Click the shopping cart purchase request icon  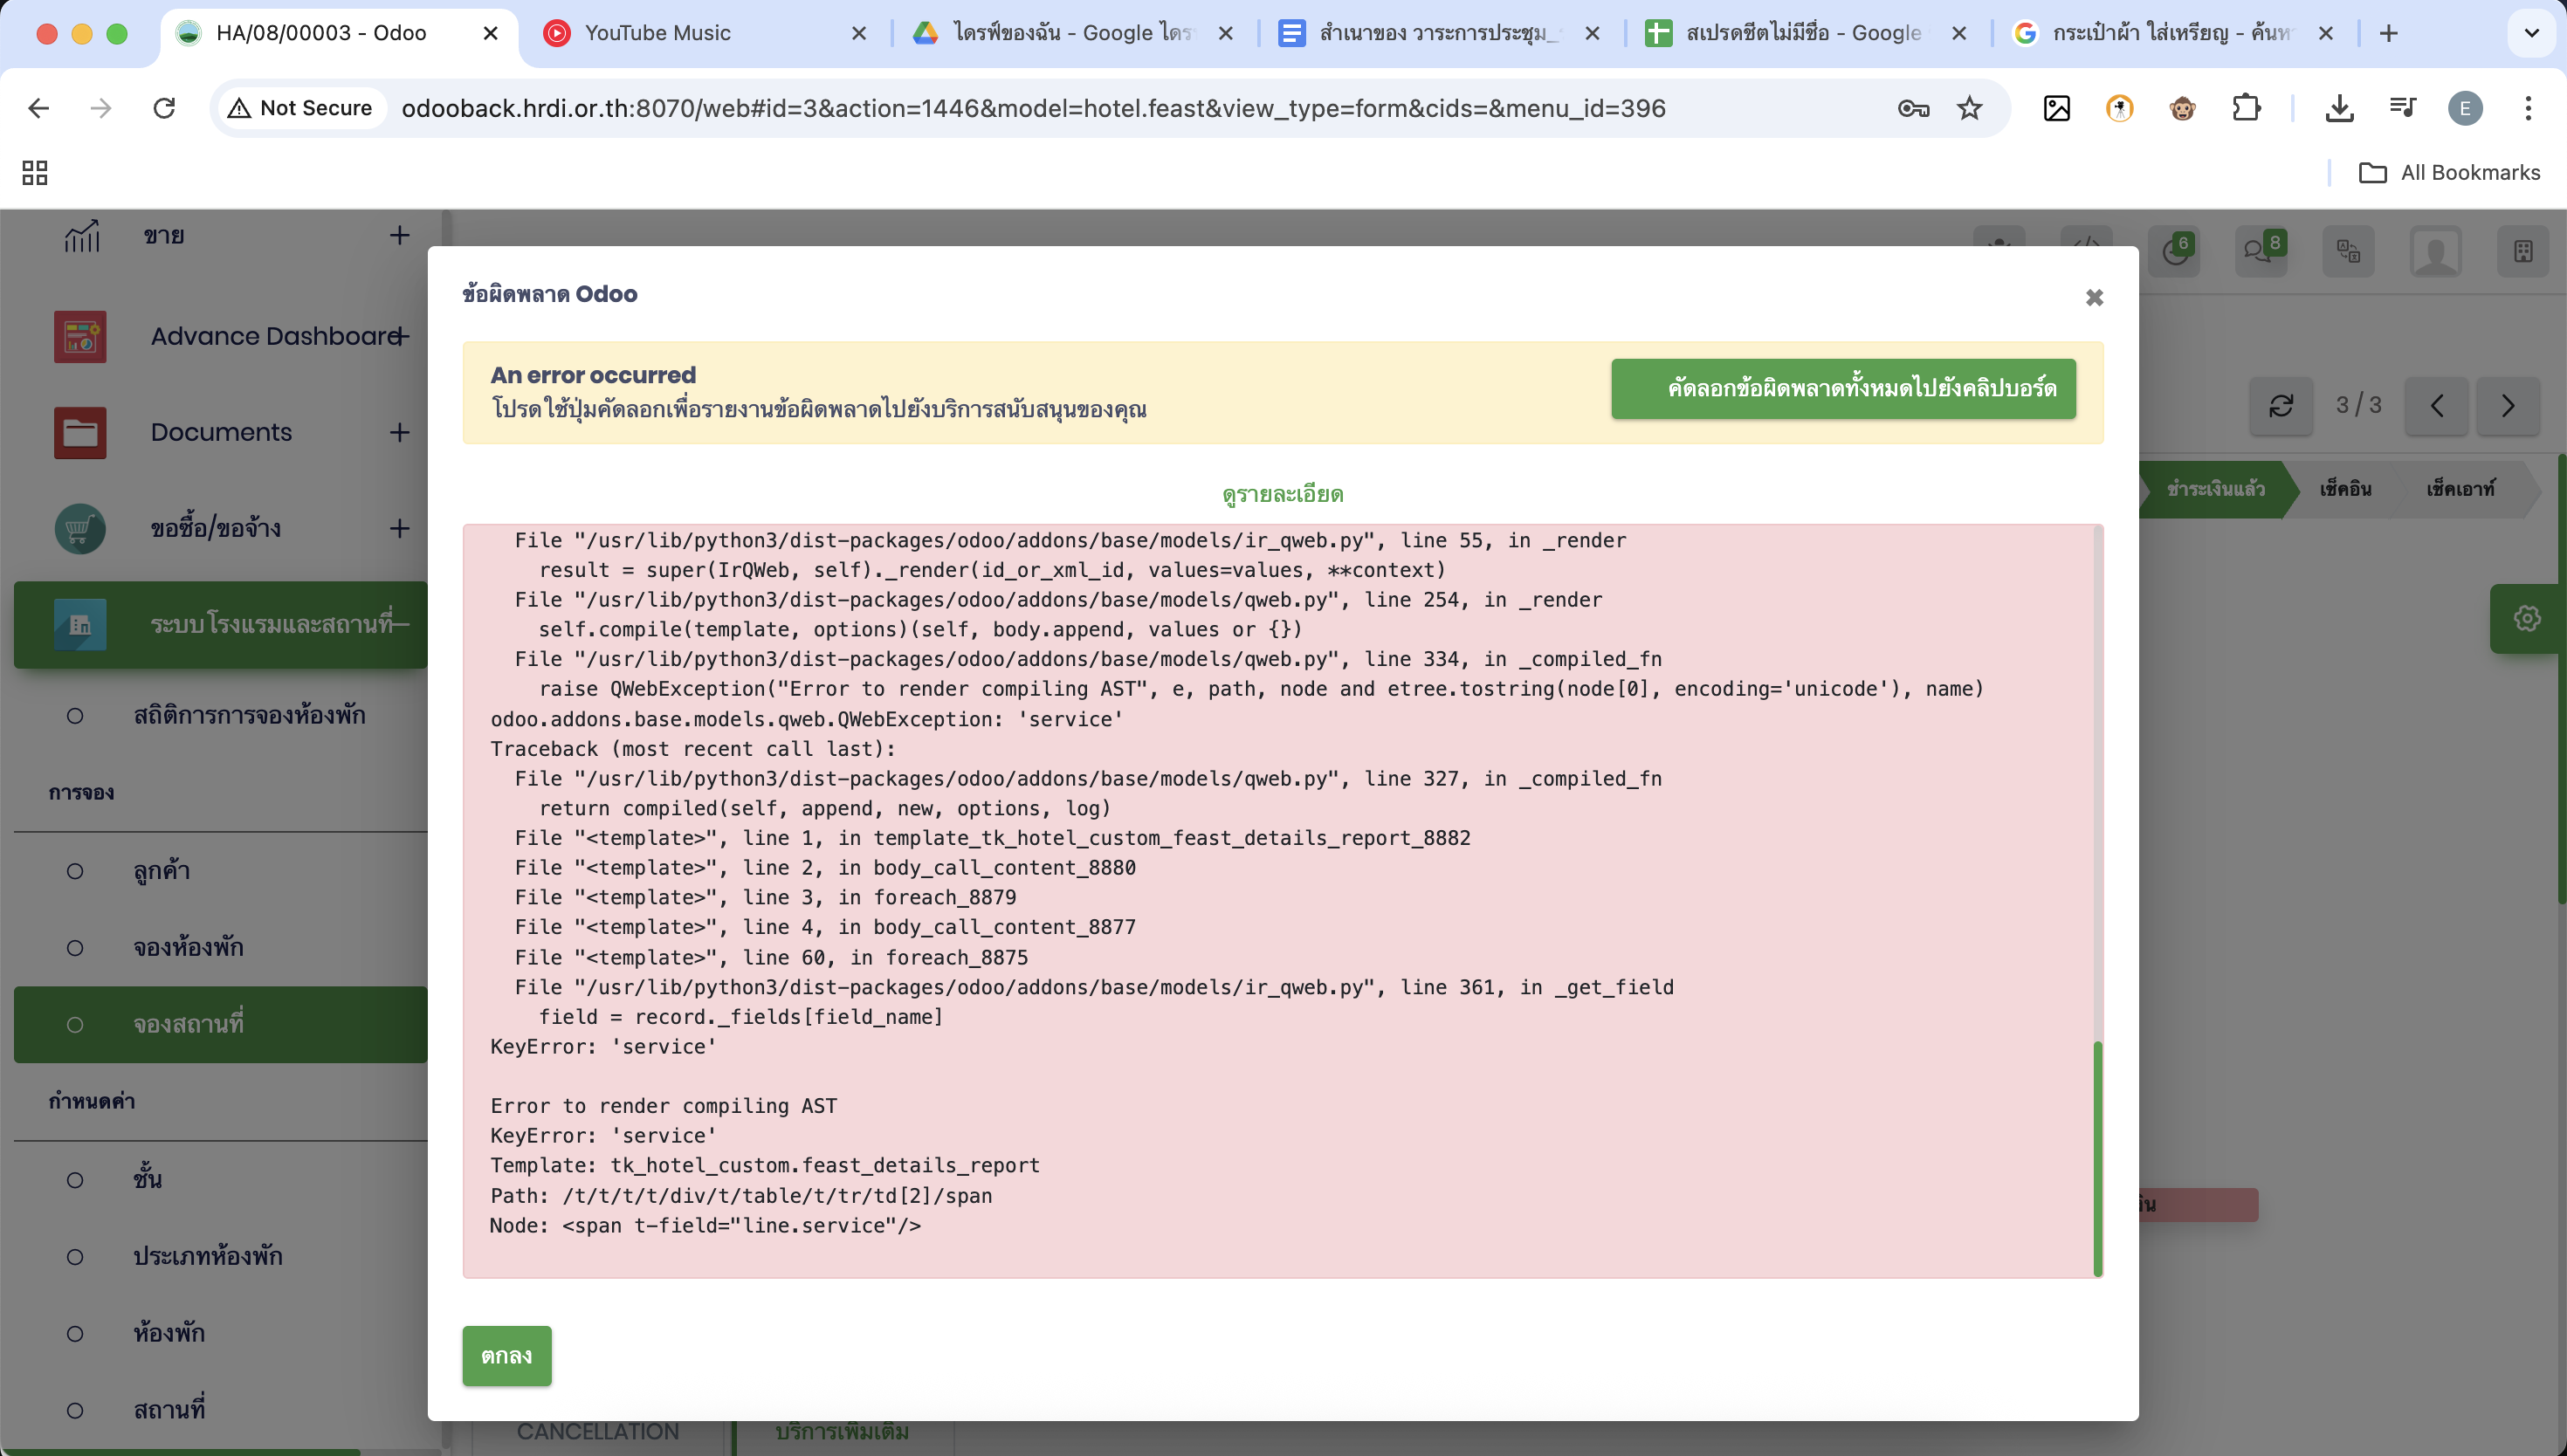80,528
